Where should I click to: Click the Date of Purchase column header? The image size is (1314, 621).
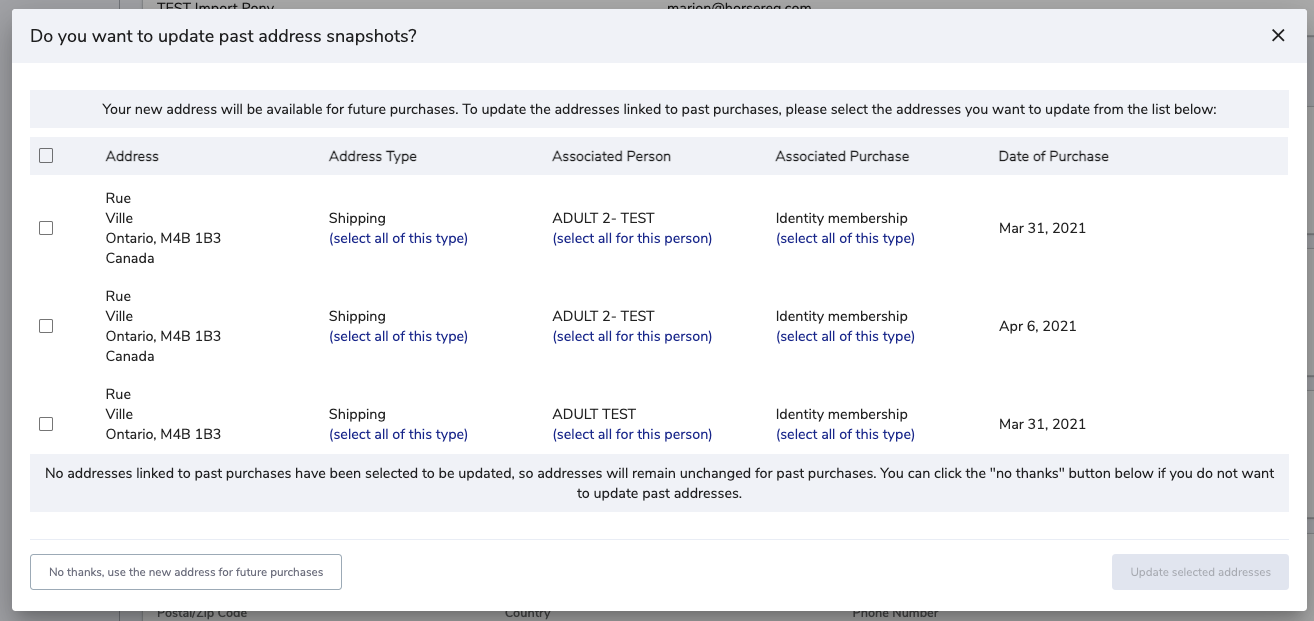pyautogui.click(x=1053, y=156)
